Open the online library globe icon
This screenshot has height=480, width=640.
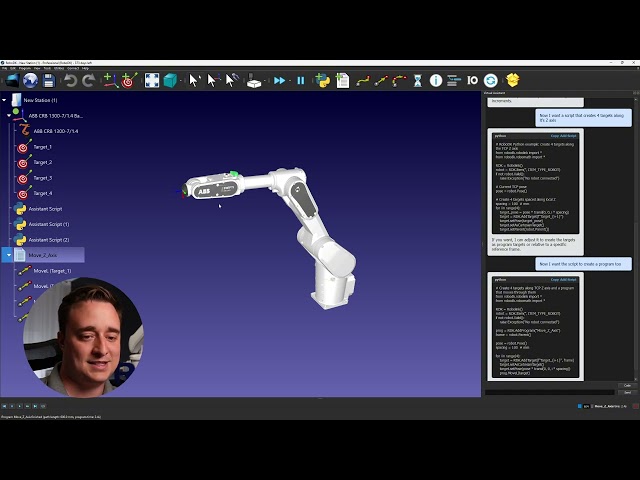pyautogui.click(x=30, y=80)
